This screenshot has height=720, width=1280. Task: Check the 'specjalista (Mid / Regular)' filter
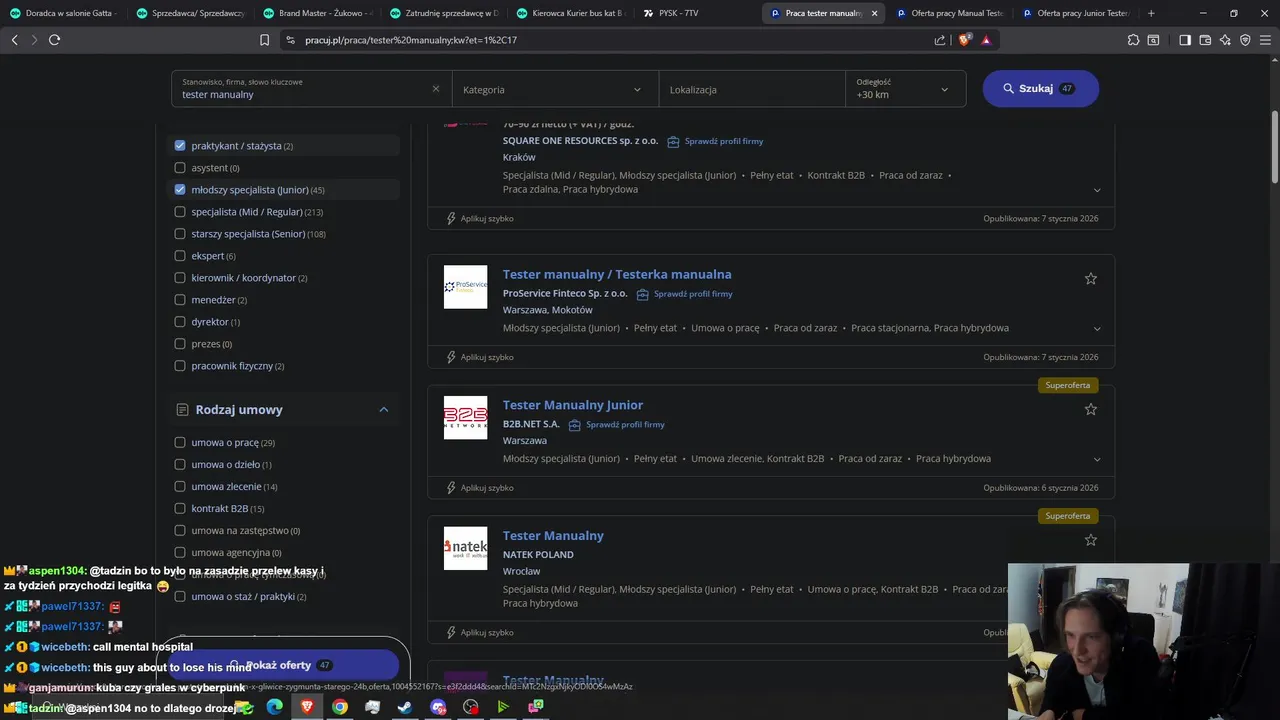point(180,212)
